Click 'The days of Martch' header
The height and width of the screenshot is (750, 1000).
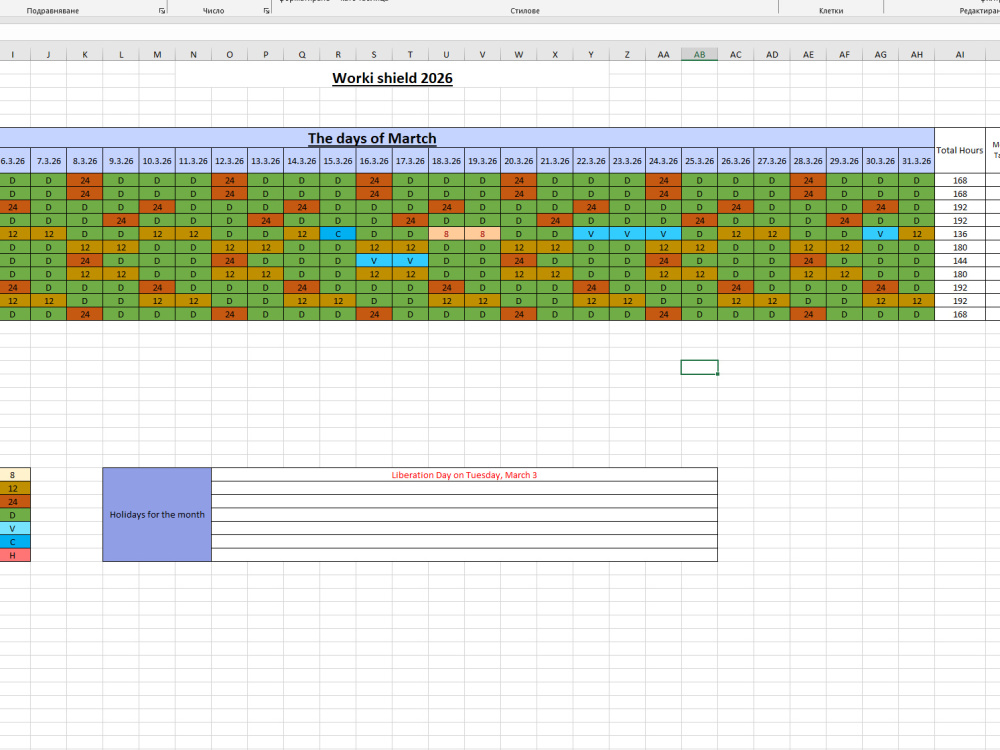[372, 138]
